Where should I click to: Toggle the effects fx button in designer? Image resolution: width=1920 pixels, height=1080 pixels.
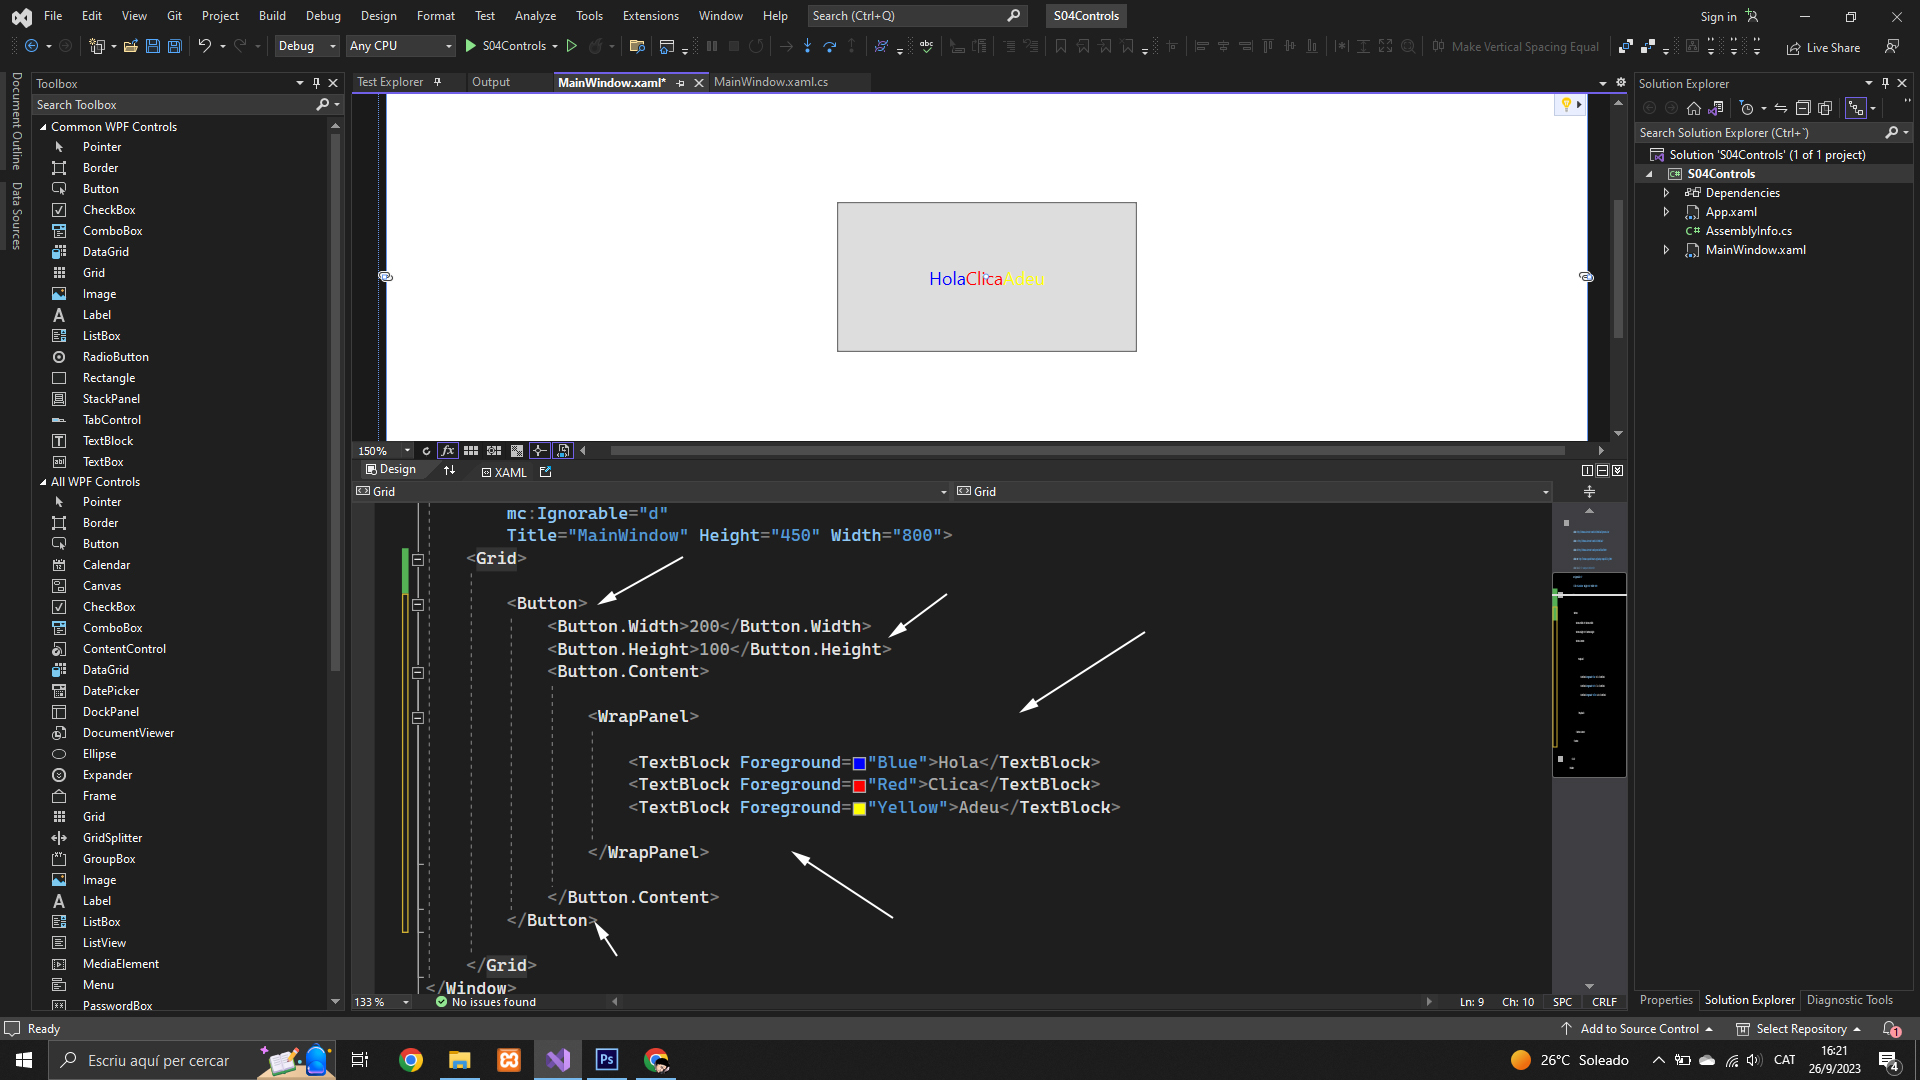click(448, 451)
